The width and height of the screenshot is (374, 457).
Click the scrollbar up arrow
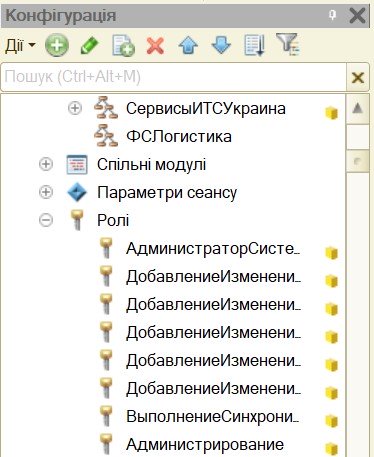click(358, 109)
